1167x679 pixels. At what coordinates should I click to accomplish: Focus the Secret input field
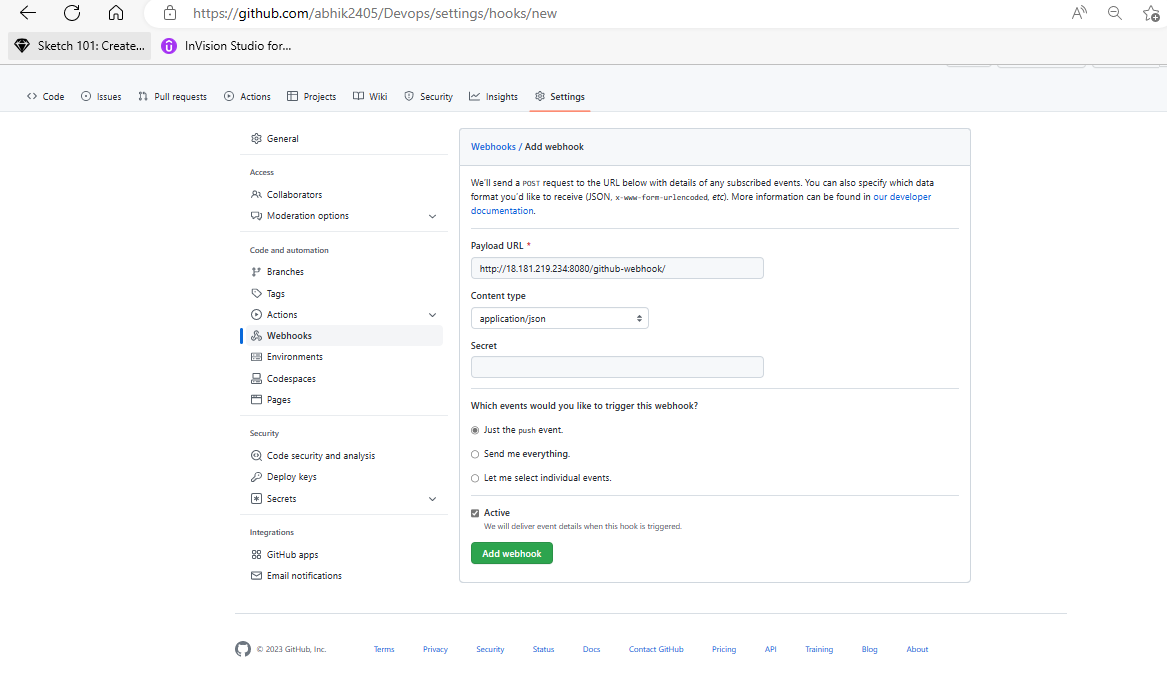click(617, 367)
